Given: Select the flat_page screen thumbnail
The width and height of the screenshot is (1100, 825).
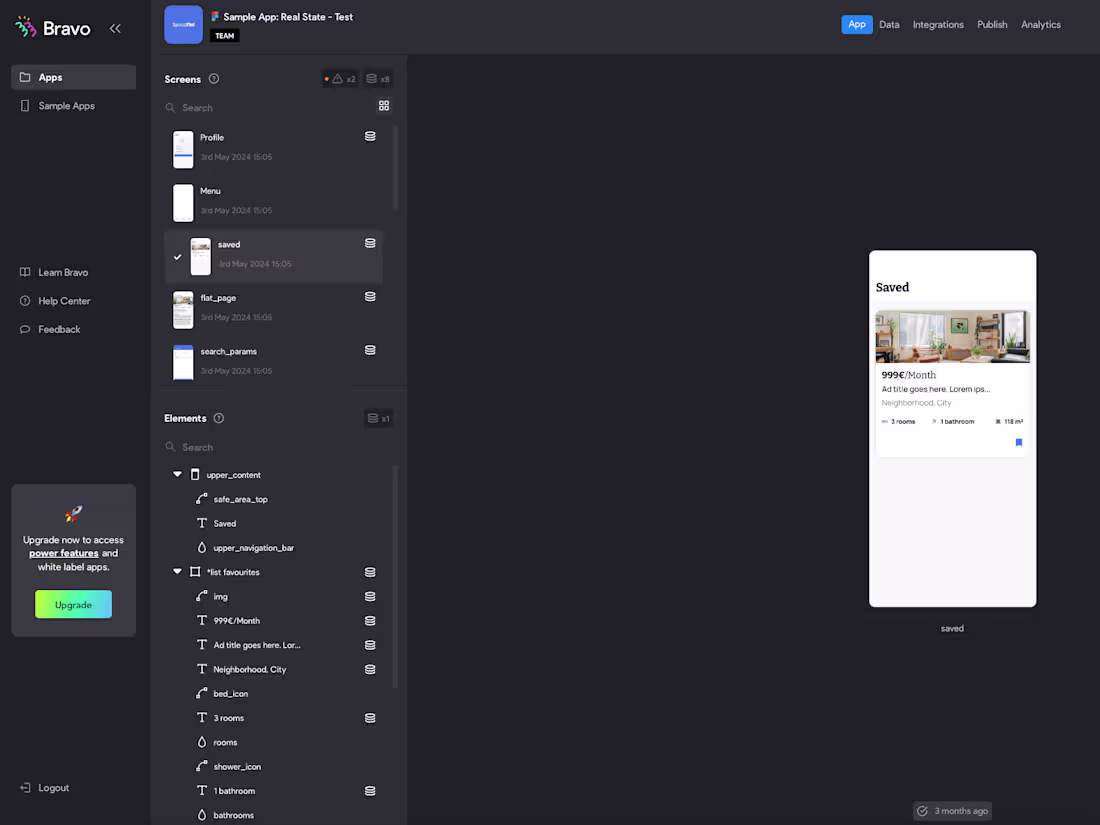Looking at the screenshot, I should pos(183,310).
